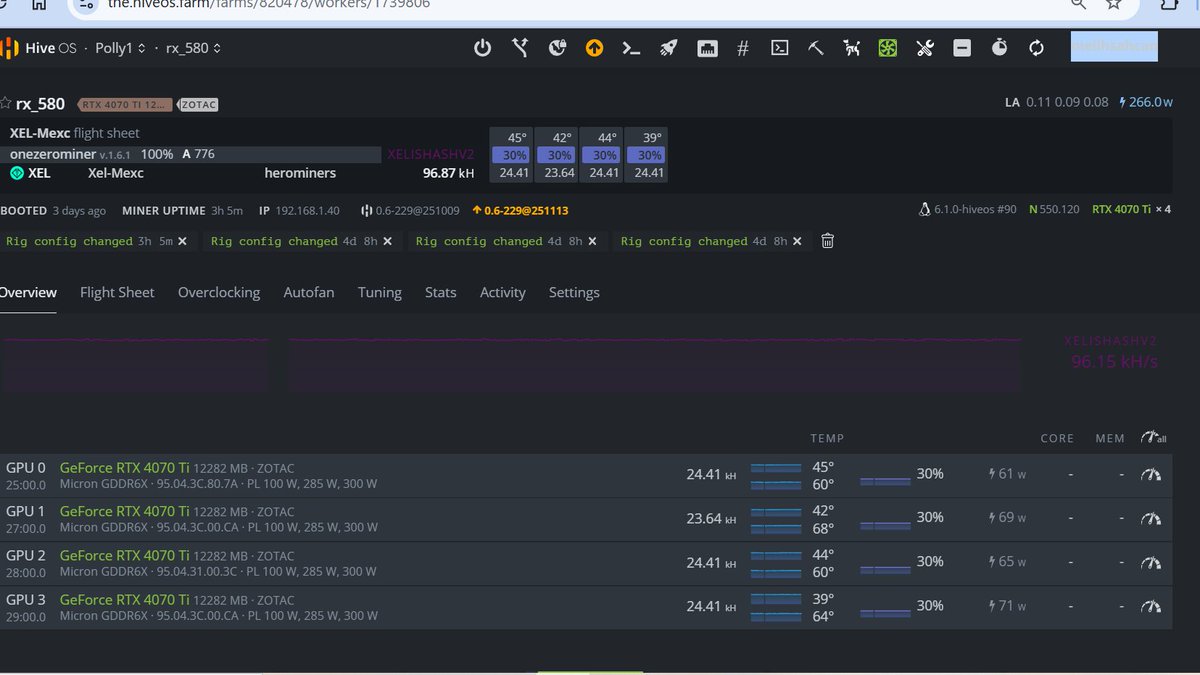Click the 30% fan speed bar for GPU 0

885,482
